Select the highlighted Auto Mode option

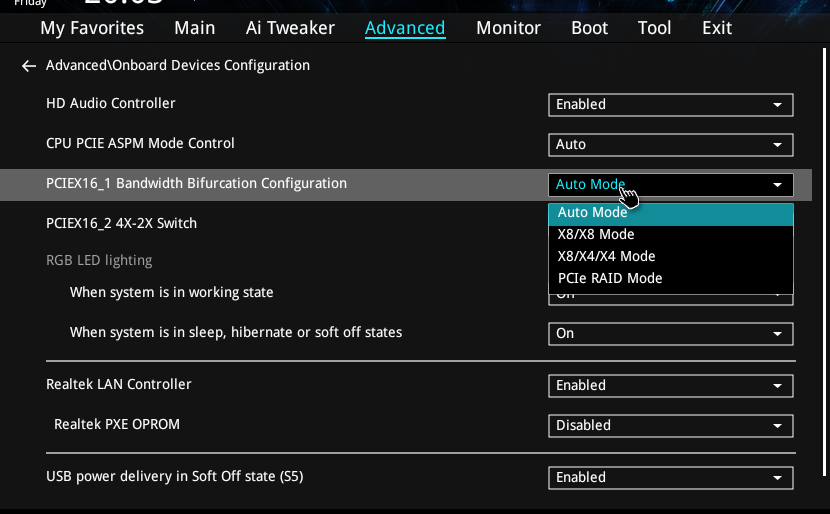pyautogui.click(x=593, y=212)
